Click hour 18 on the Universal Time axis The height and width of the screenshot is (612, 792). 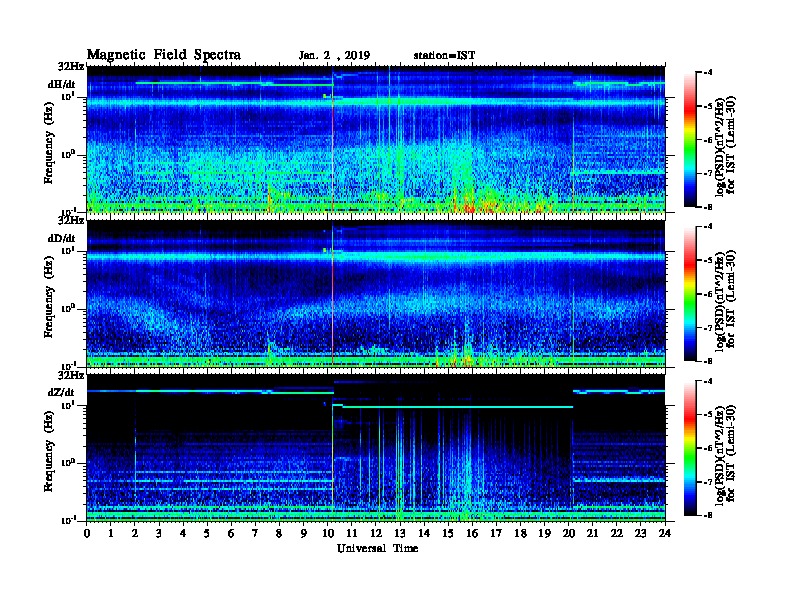pyautogui.click(x=520, y=533)
